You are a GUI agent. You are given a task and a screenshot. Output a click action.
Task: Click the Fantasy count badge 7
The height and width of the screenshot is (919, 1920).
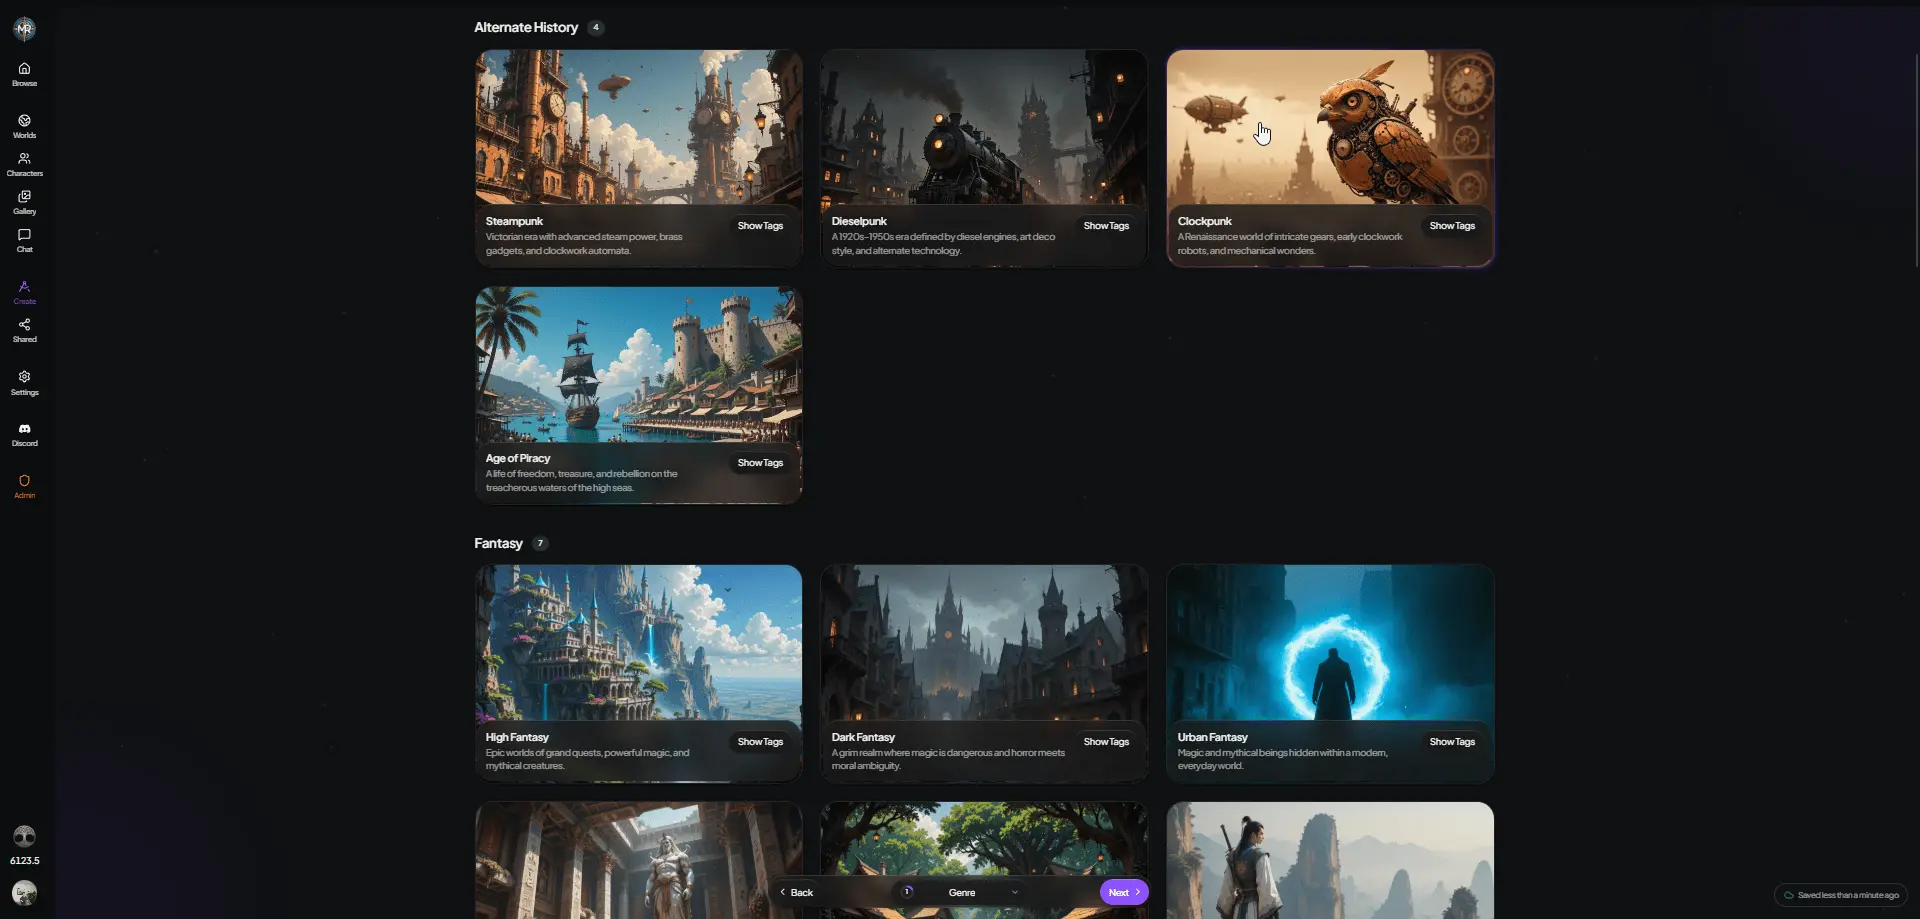point(540,543)
